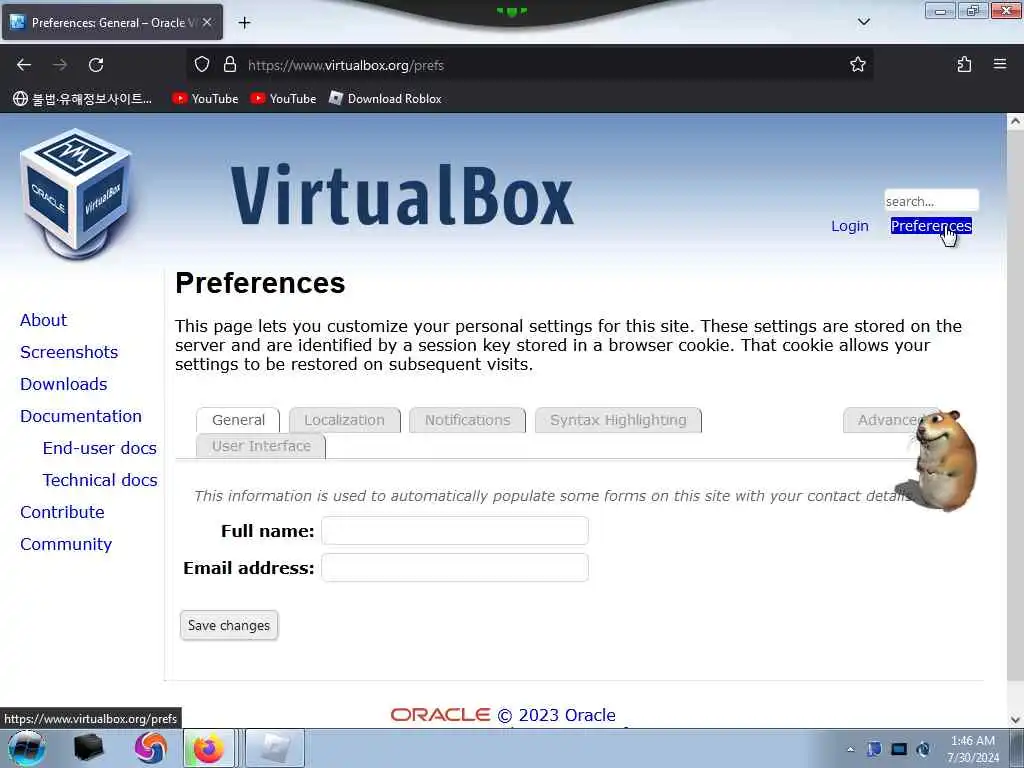Click the network monitor tray icon

point(899,749)
